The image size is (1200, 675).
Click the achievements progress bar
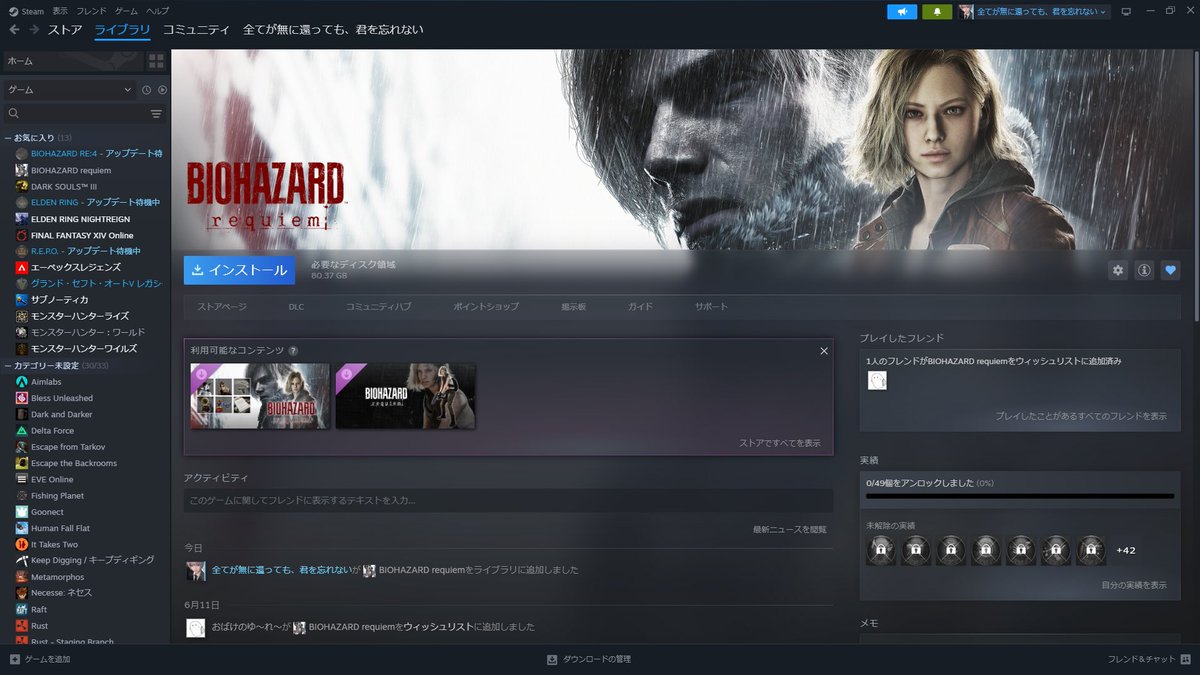[1020, 496]
